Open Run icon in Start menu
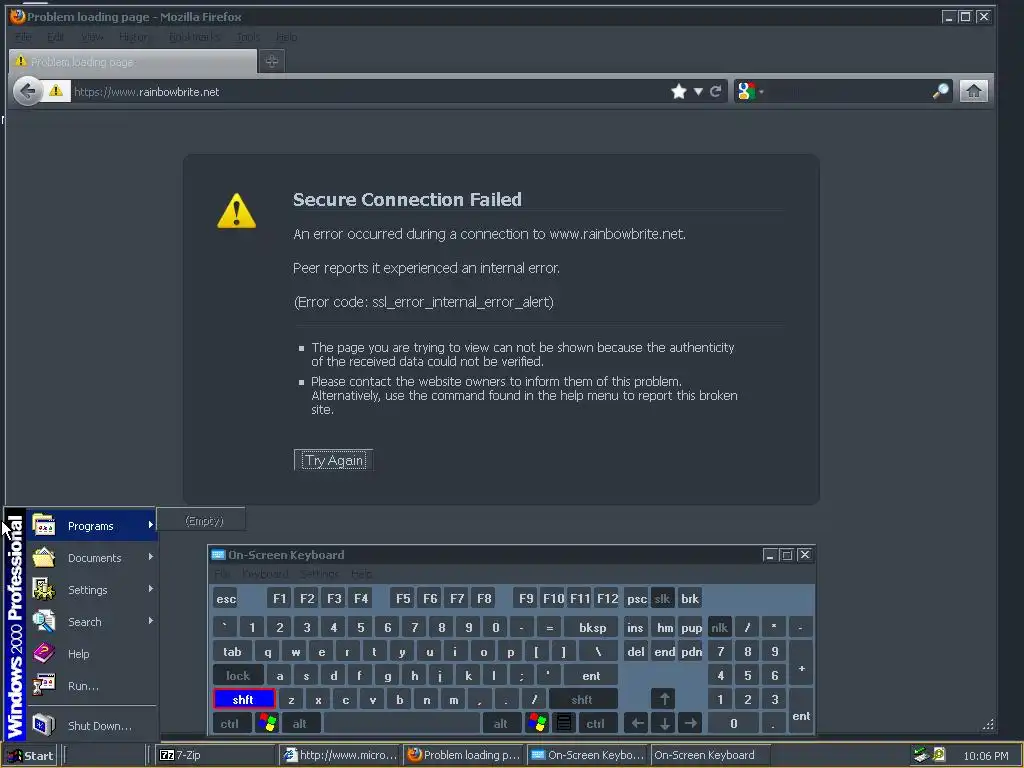Screen dimensions: 1024x768 pyautogui.click(x=44, y=685)
